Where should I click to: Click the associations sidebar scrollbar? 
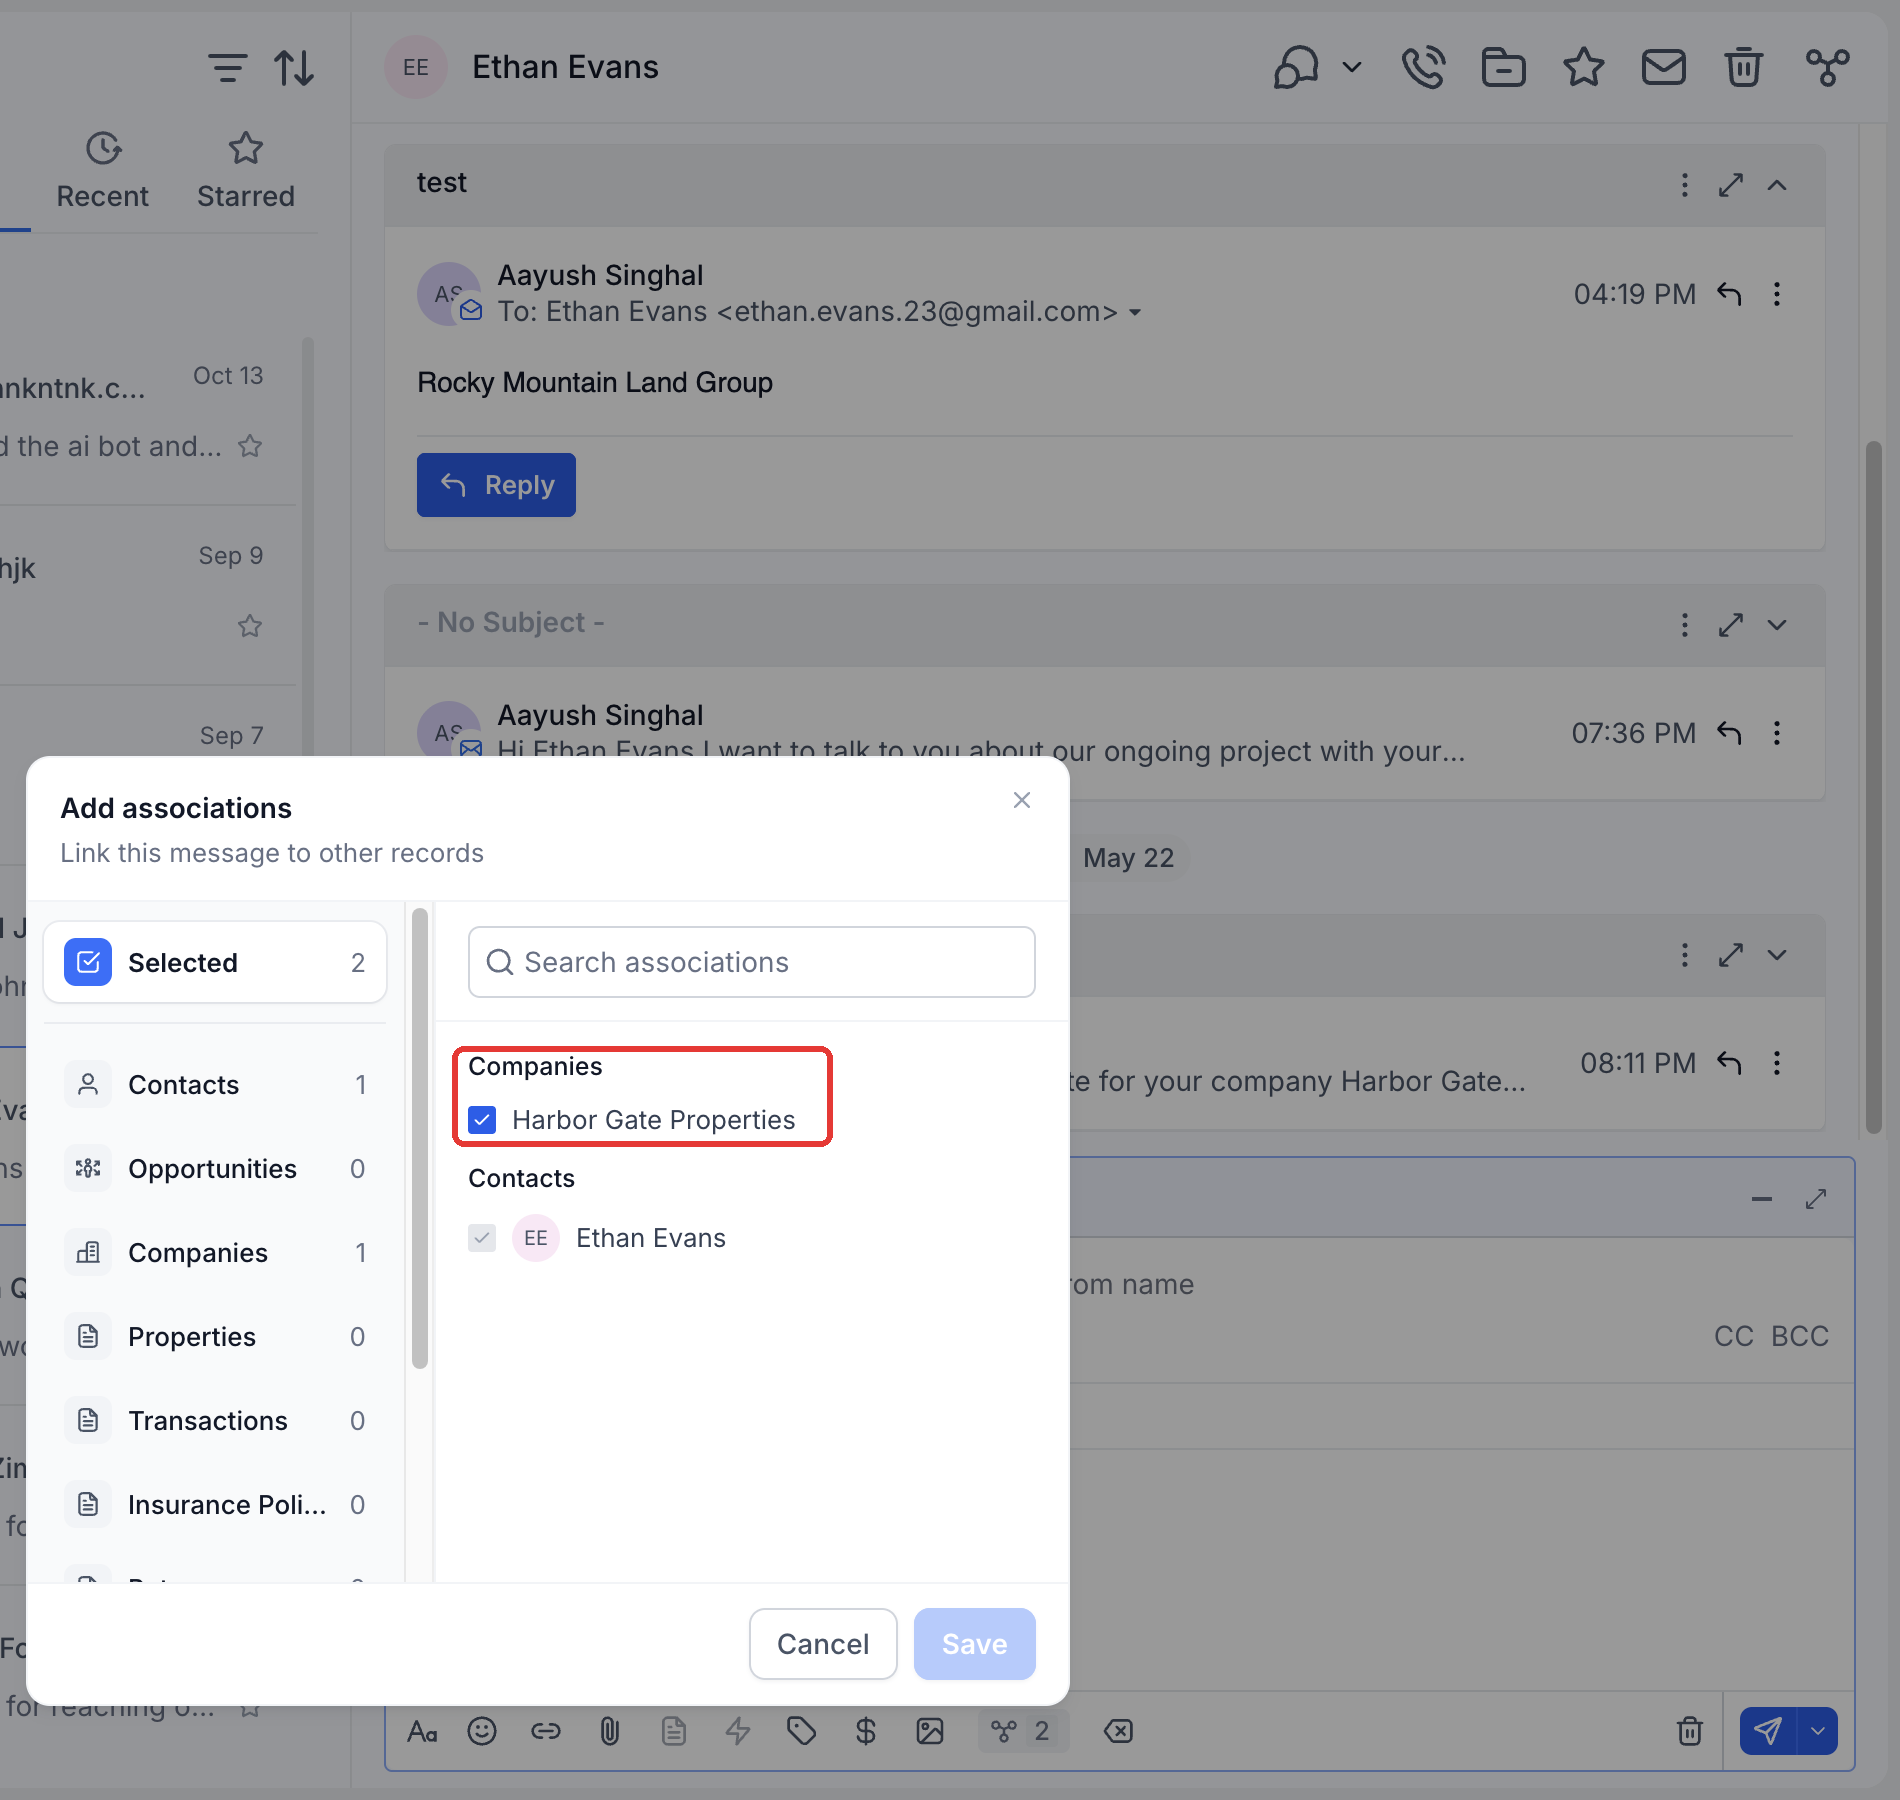pos(420,1138)
